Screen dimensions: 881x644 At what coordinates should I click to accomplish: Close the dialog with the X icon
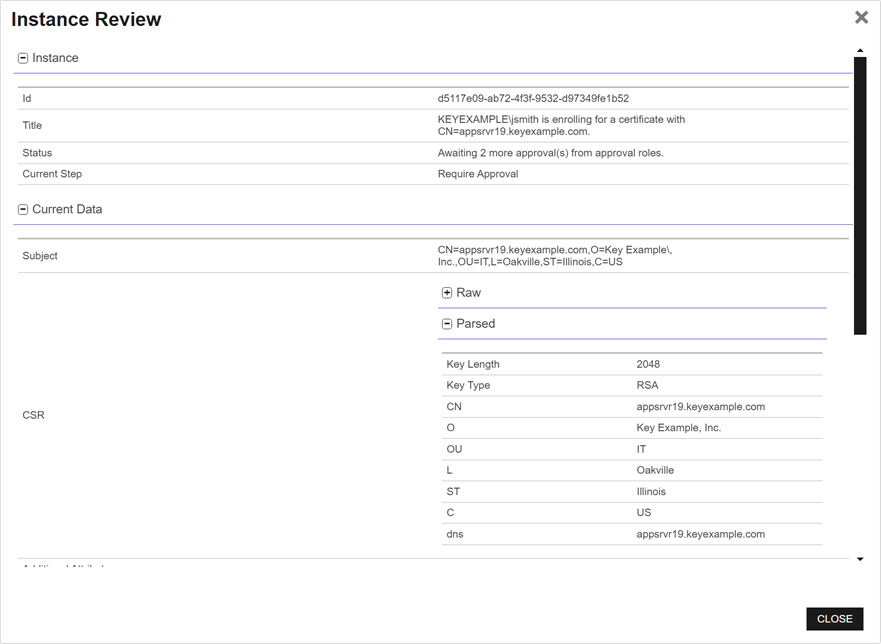(861, 18)
